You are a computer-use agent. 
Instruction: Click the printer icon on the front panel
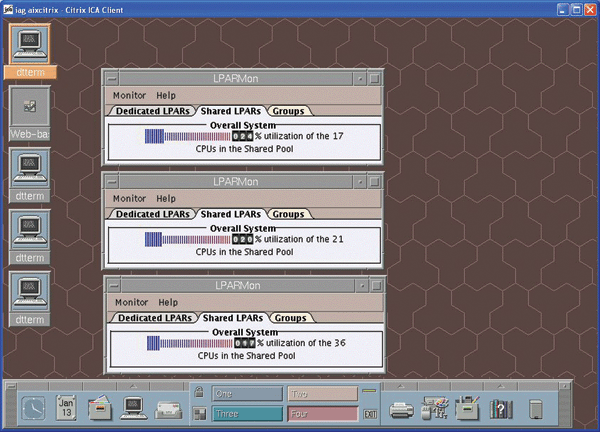pyautogui.click(x=402, y=407)
